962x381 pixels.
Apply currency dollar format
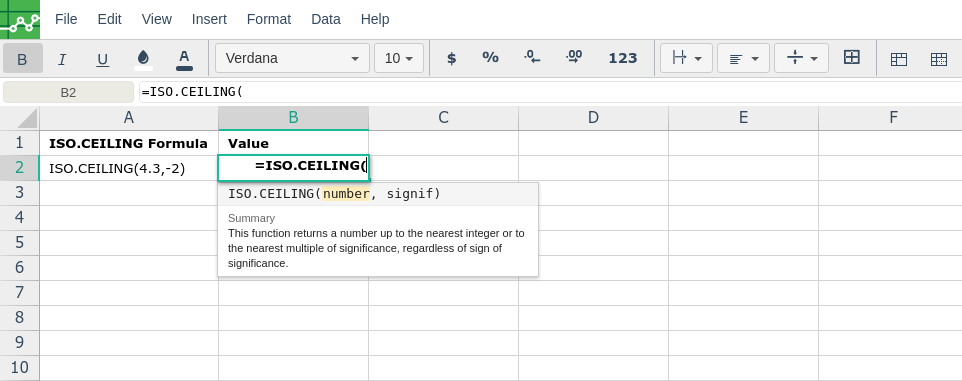[452, 58]
